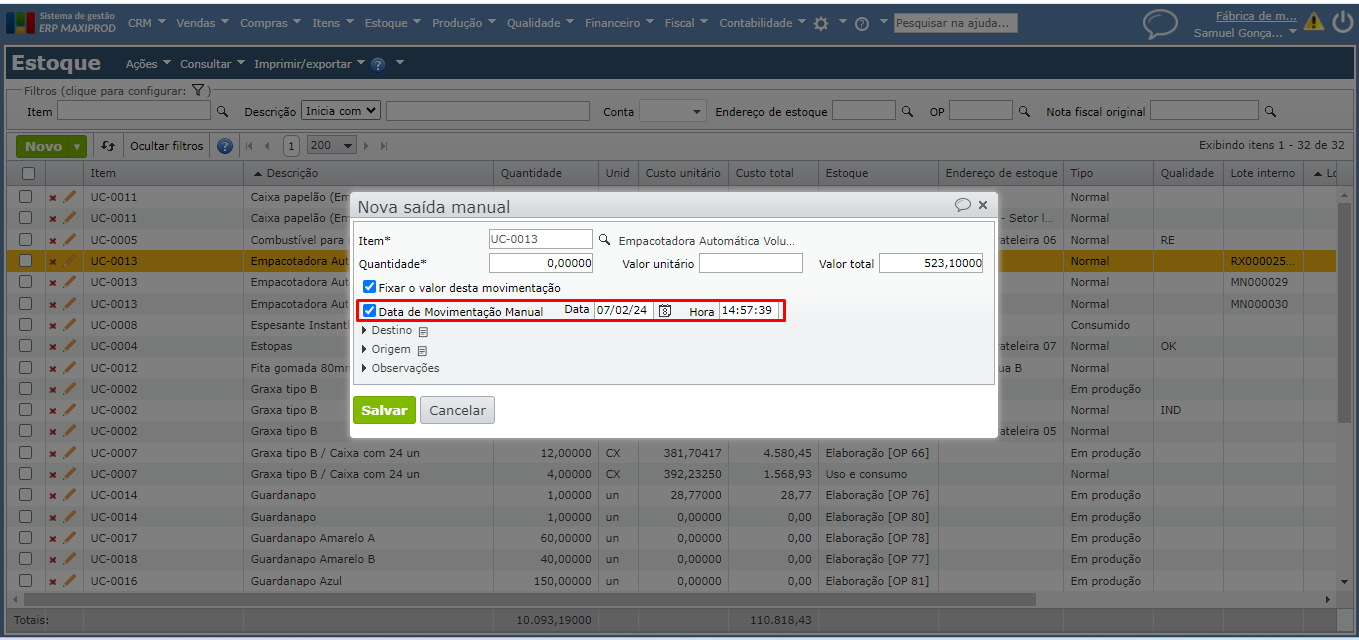Click the yellow warning alert icon
The width and height of the screenshot is (1359, 640).
(1314, 22)
